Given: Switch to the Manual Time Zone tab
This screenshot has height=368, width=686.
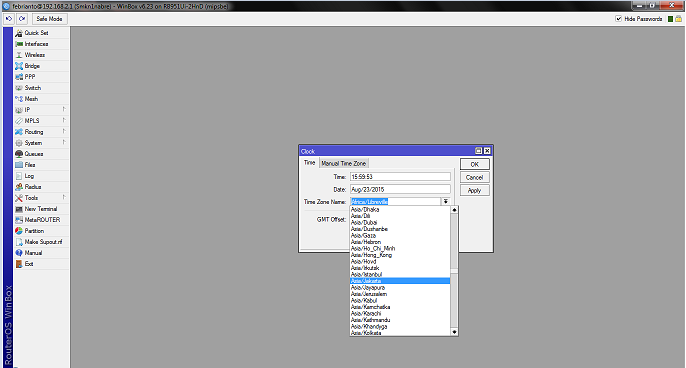Looking at the screenshot, I should (343, 163).
